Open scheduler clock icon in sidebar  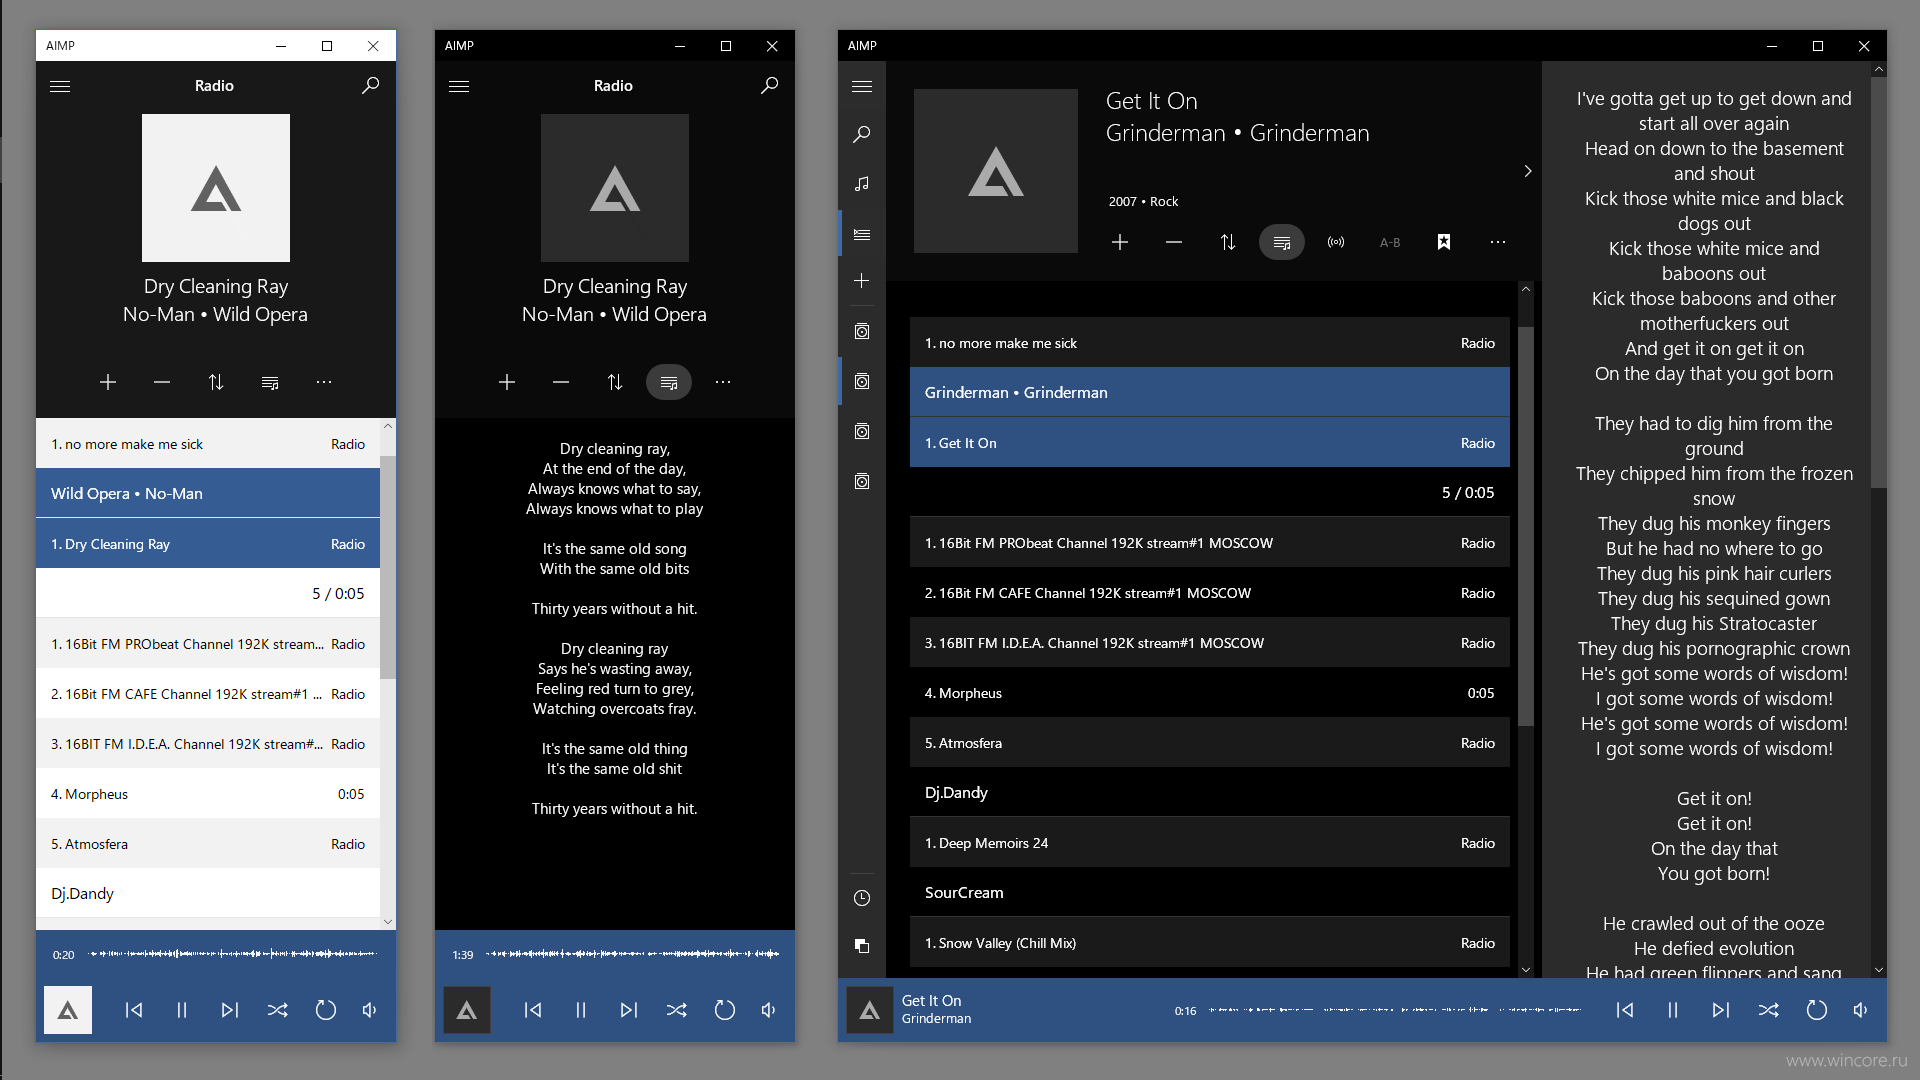862,898
